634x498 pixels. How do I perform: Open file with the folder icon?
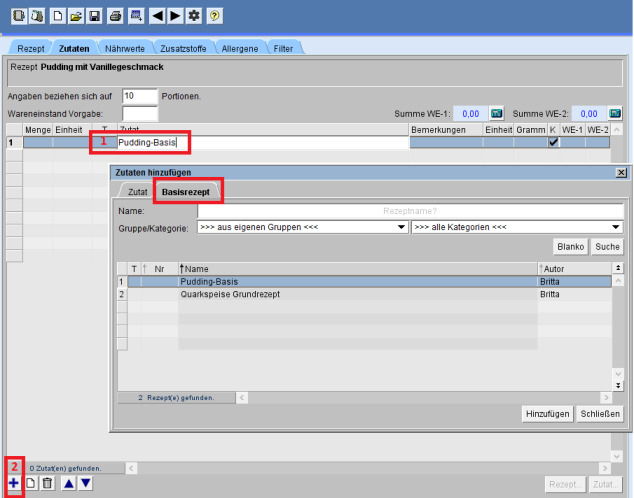tap(76, 16)
